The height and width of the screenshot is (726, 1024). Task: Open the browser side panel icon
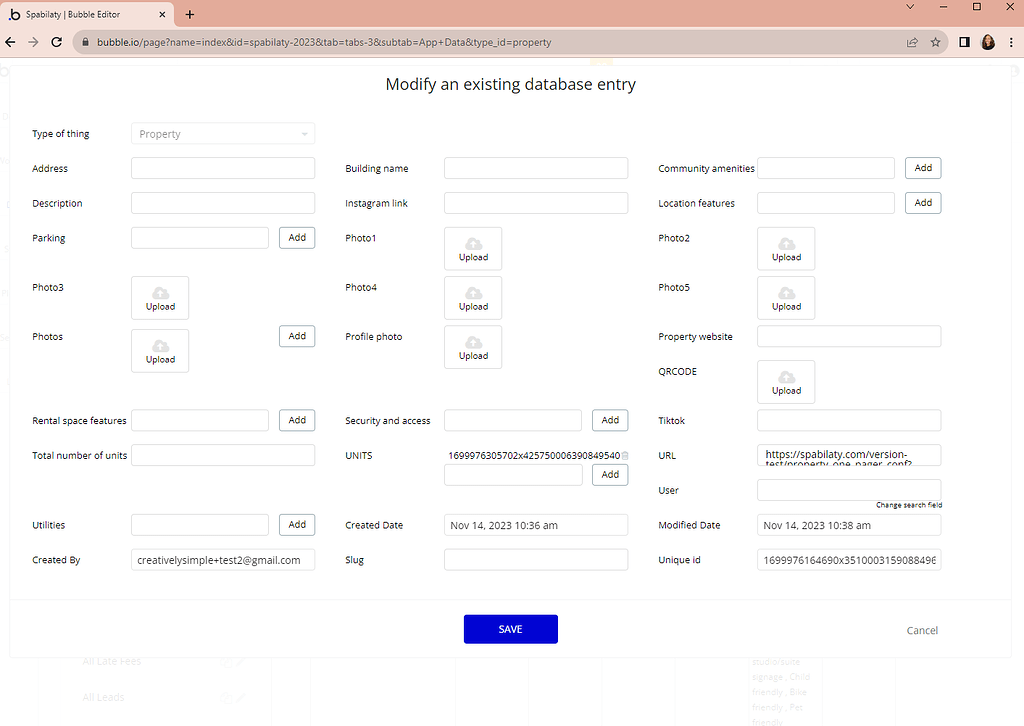coord(963,42)
